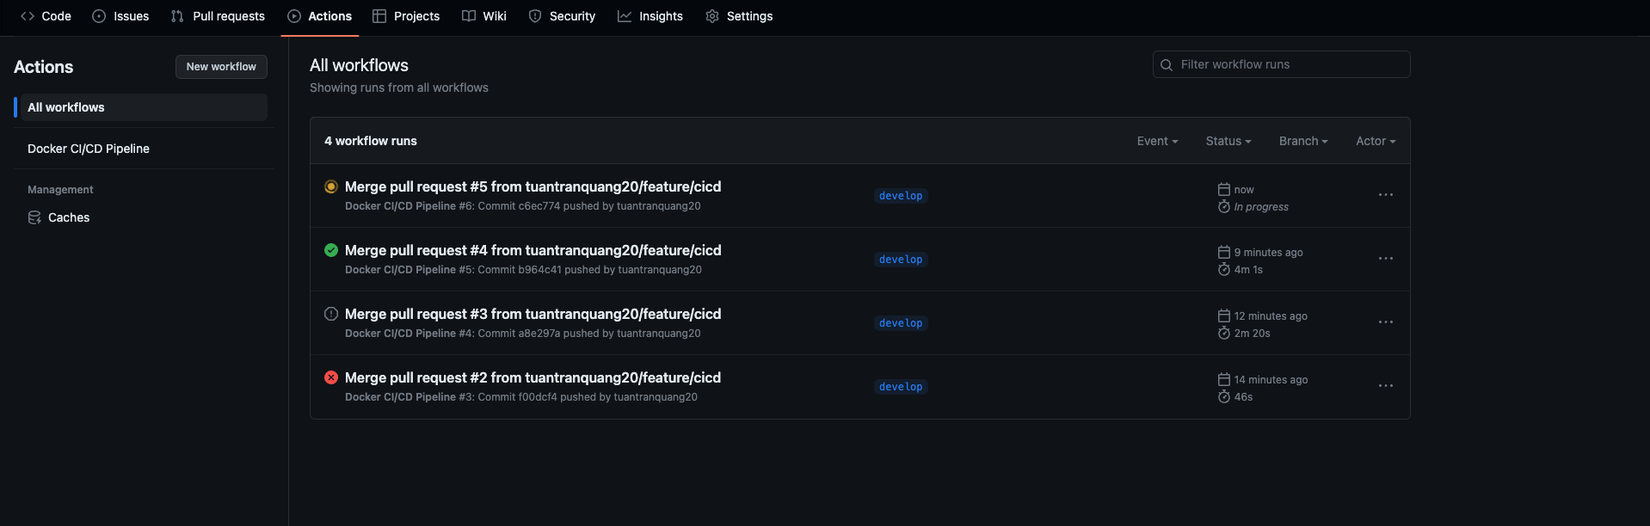Viewport: 1650px width, 526px height.
Task: Click the Code angle-brackets icon
Action: coord(27,16)
